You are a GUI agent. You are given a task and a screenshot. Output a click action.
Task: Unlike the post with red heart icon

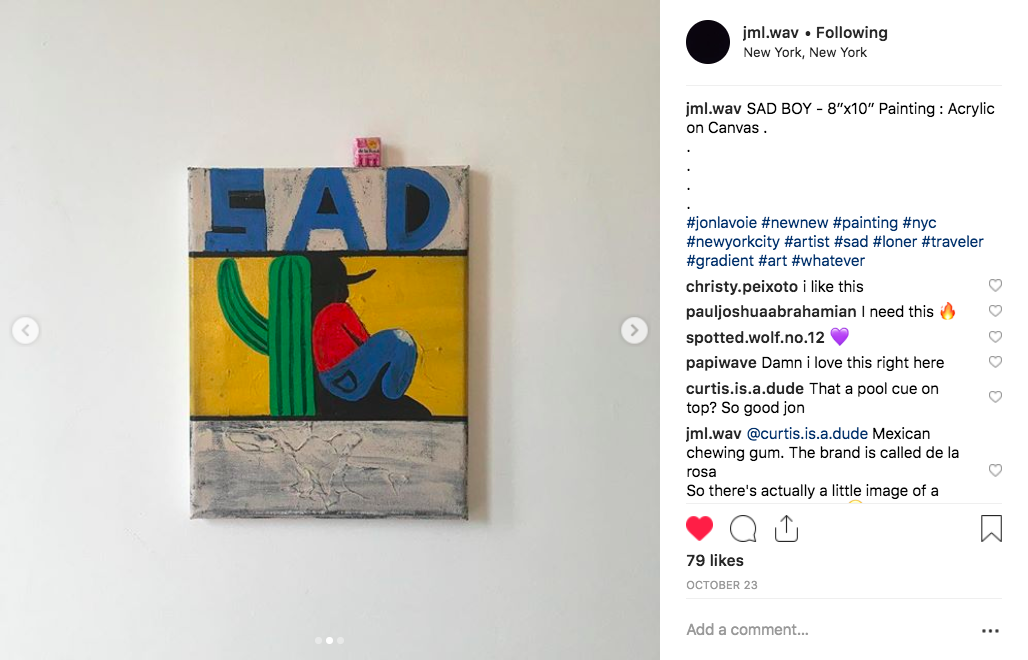pos(699,528)
